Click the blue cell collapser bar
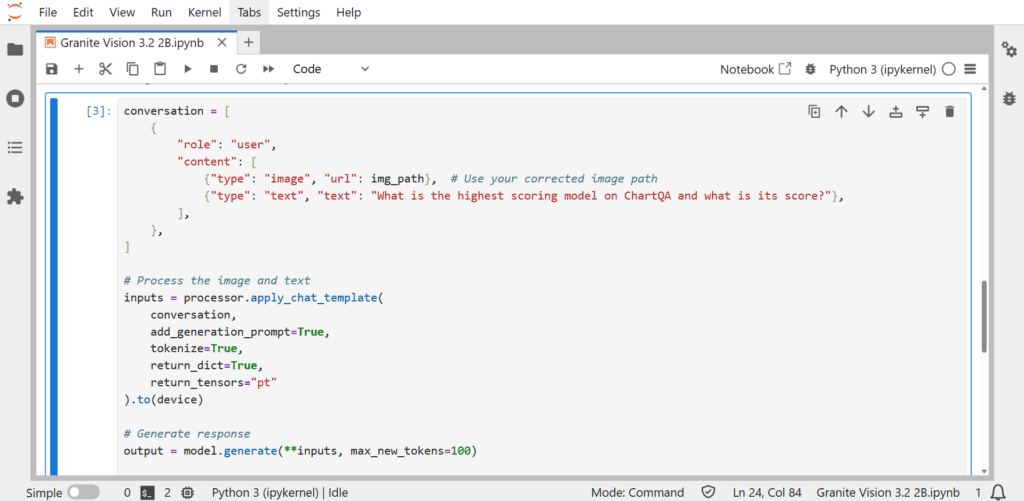This screenshot has height=501, width=1024. click(x=54, y=286)
